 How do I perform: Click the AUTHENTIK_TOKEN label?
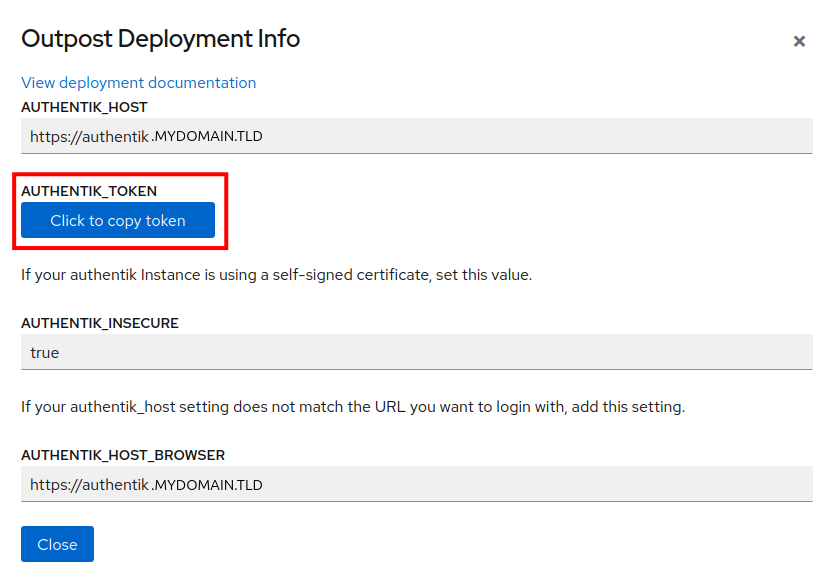(x=89, y=191)
